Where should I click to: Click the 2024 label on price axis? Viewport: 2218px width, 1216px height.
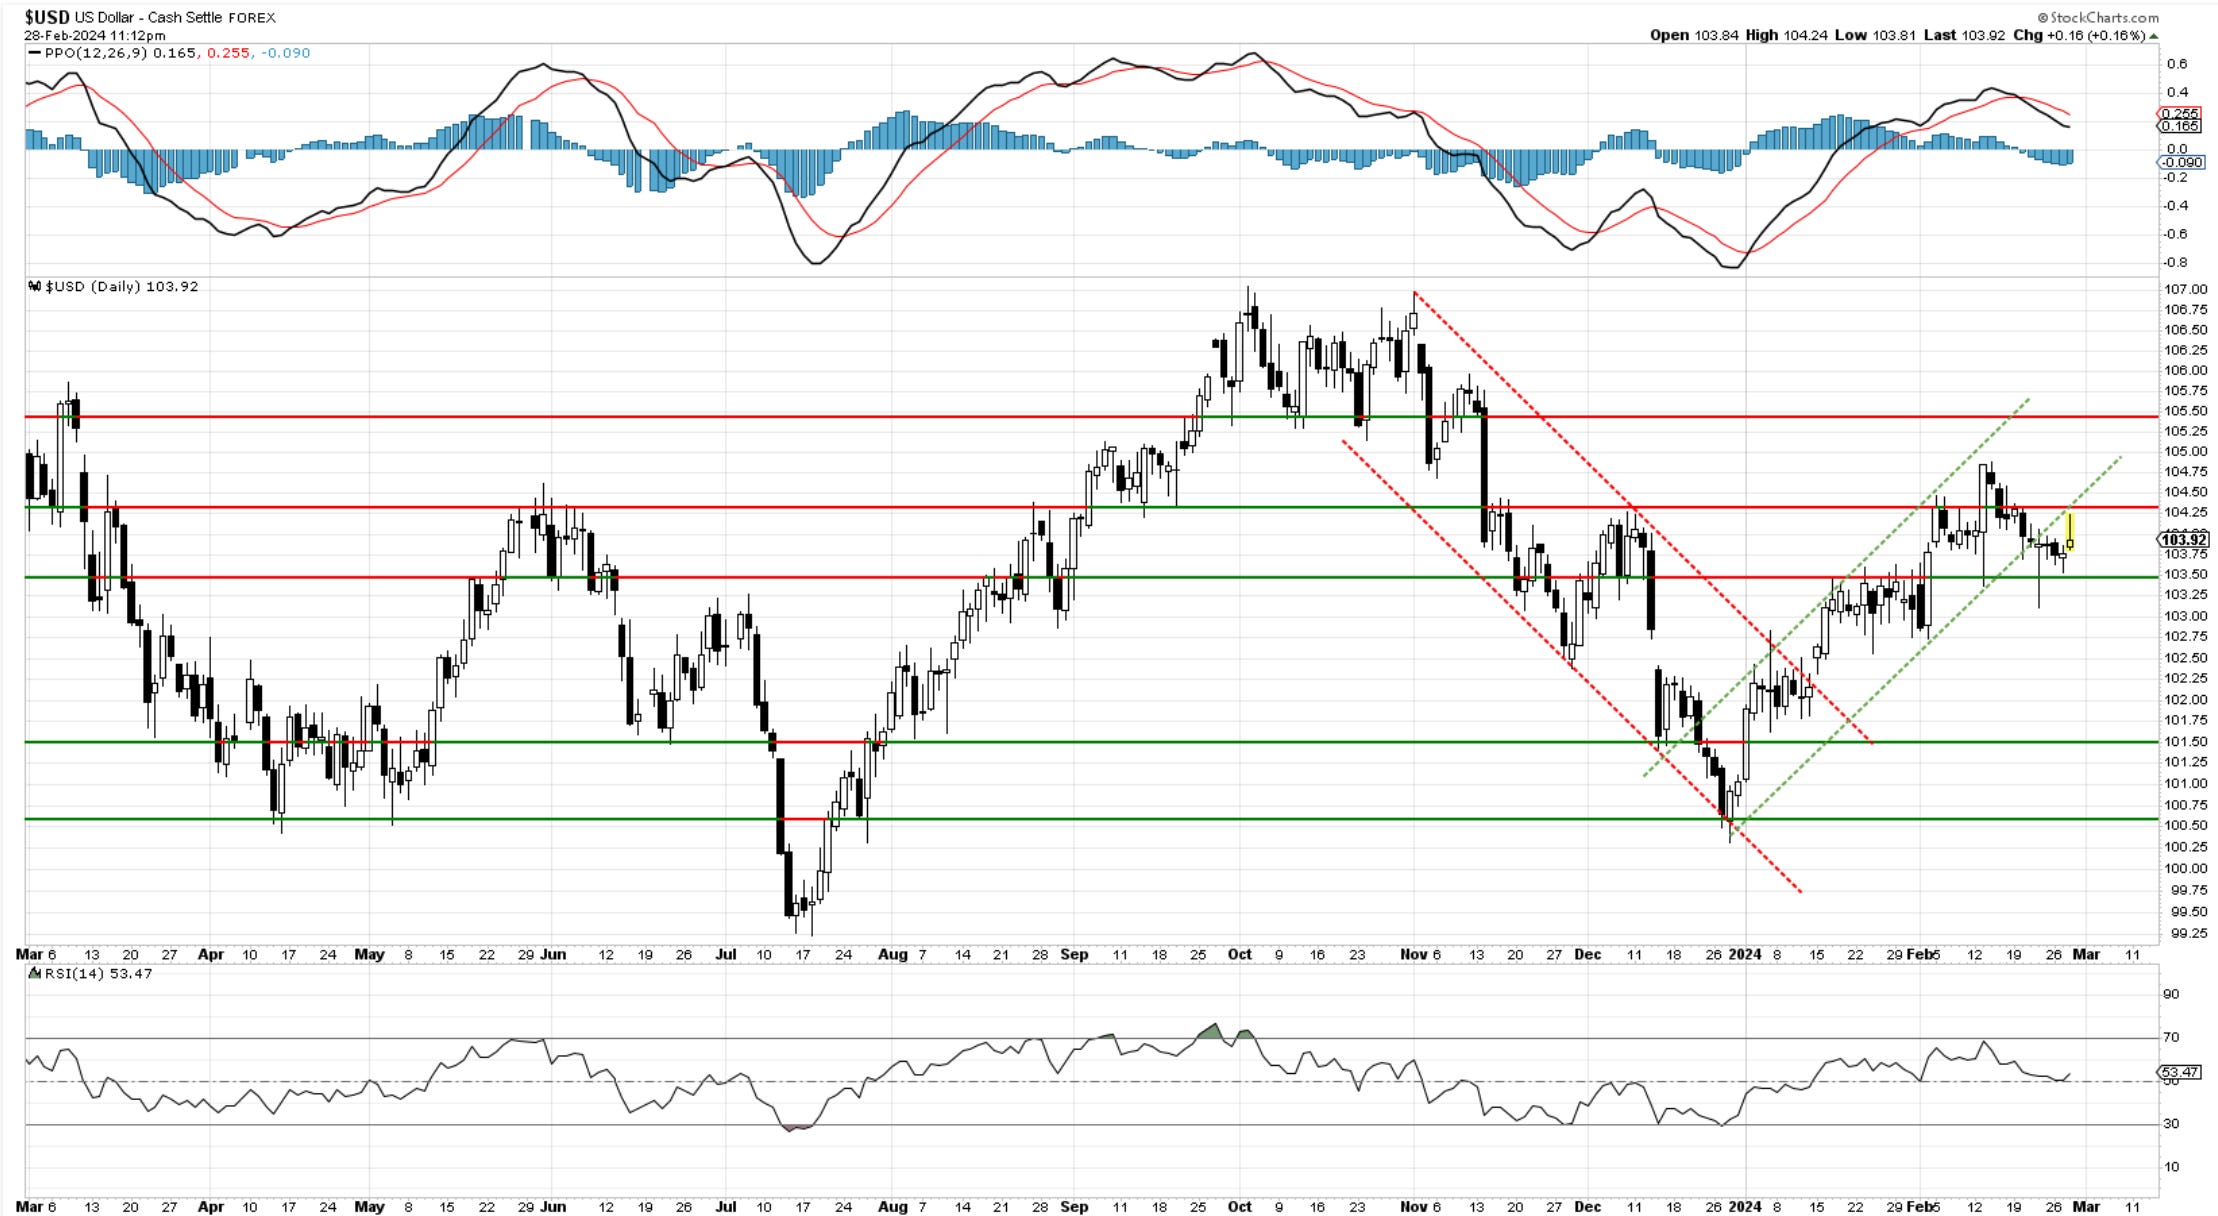click(1744, 954)
